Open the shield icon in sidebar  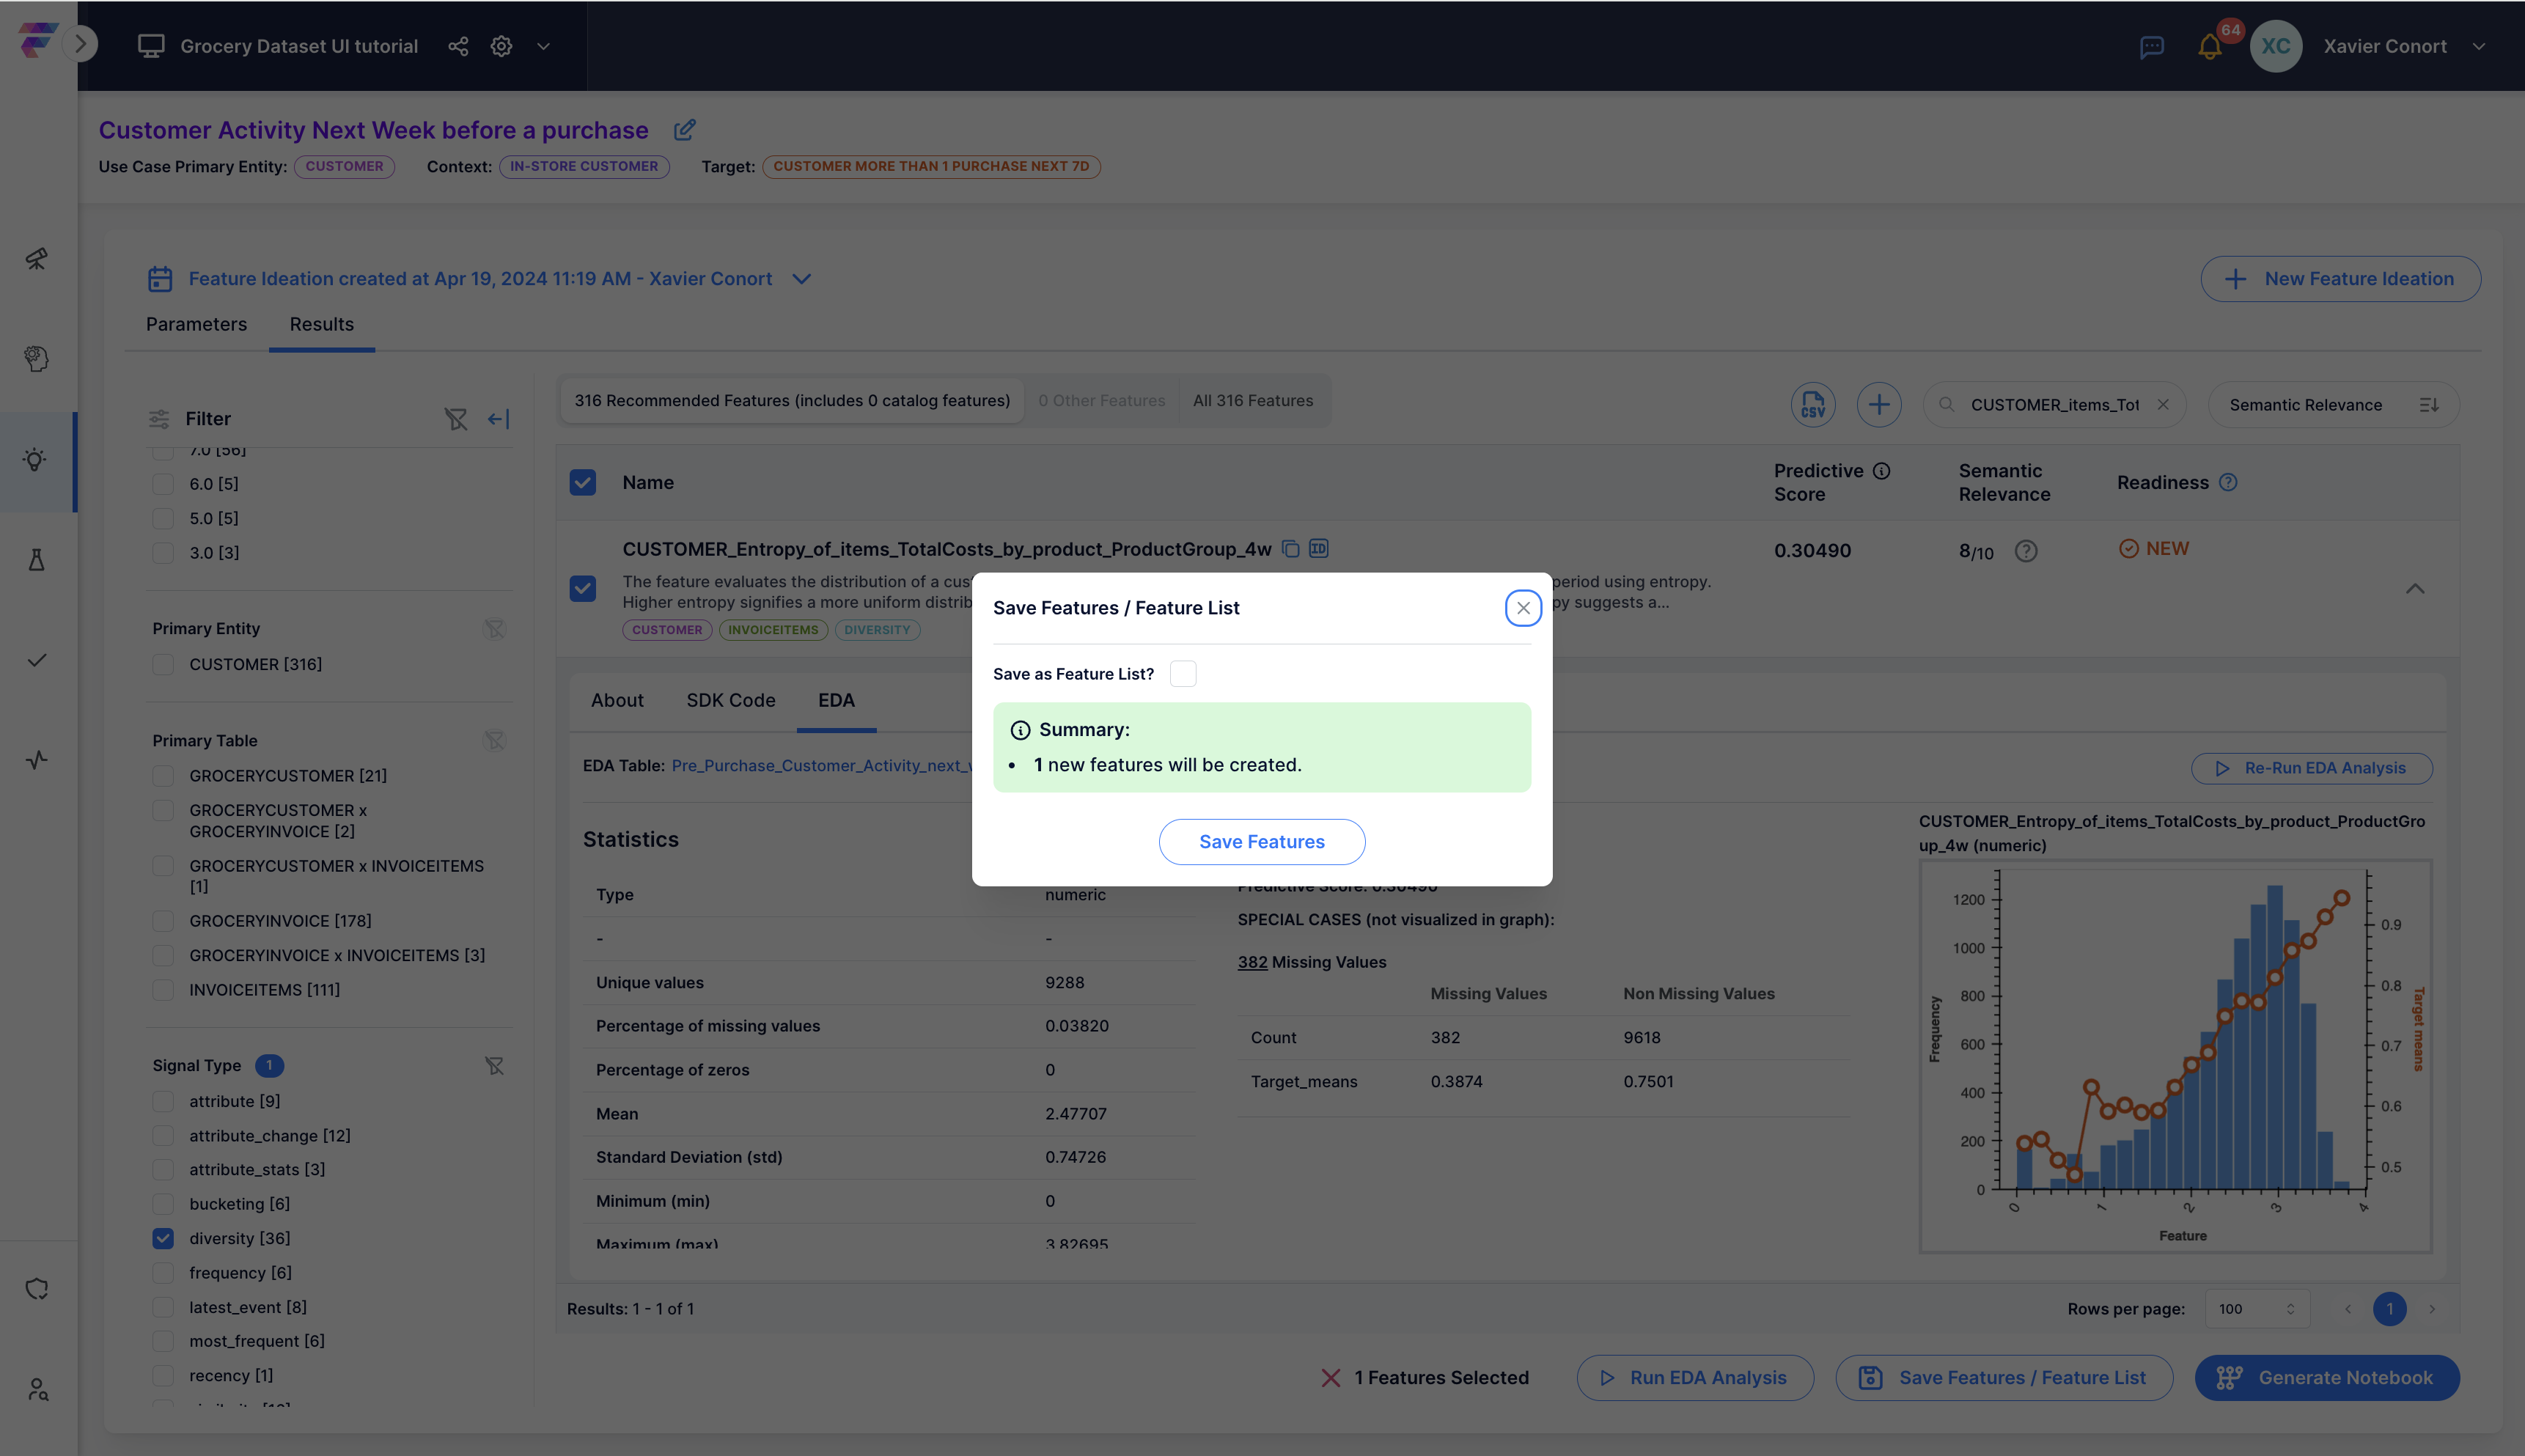point(36,1289)
